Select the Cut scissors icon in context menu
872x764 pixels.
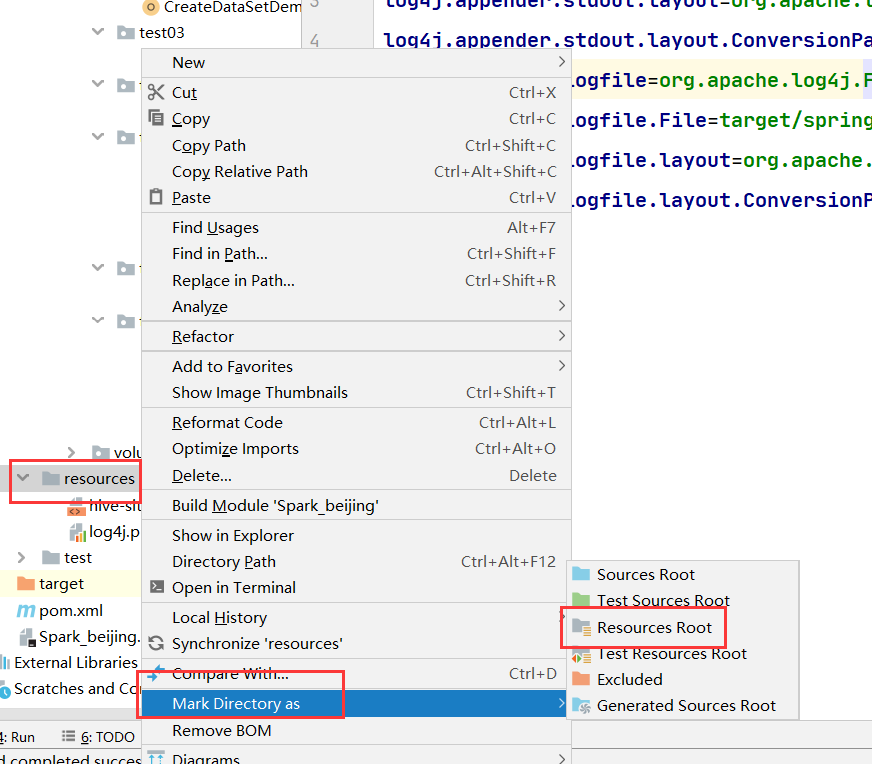[155, 92]
